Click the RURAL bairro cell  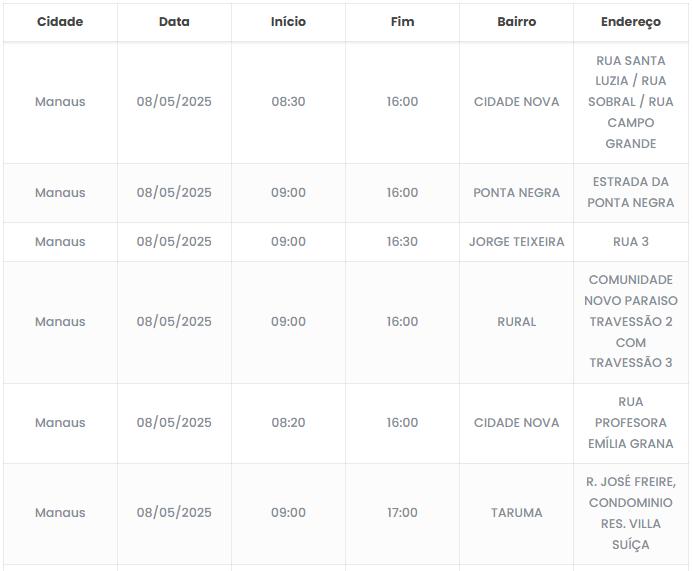(516, 322)
